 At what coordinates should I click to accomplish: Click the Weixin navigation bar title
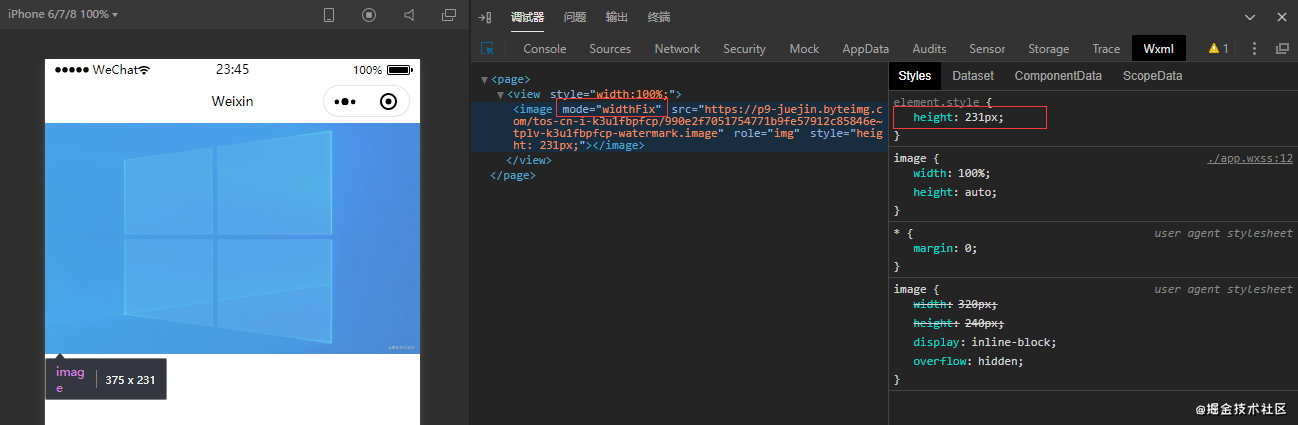(x=232, y=102)
